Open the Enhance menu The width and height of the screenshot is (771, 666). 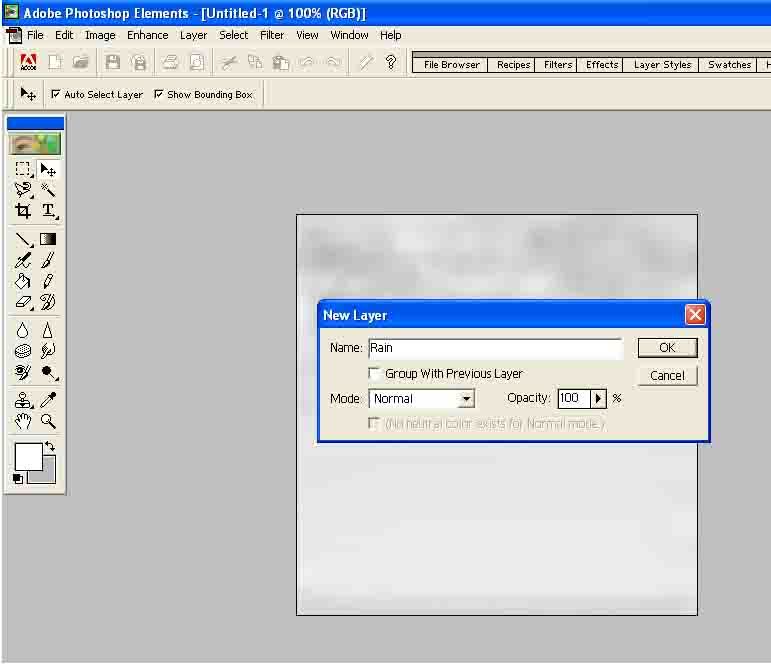point(147,35)
